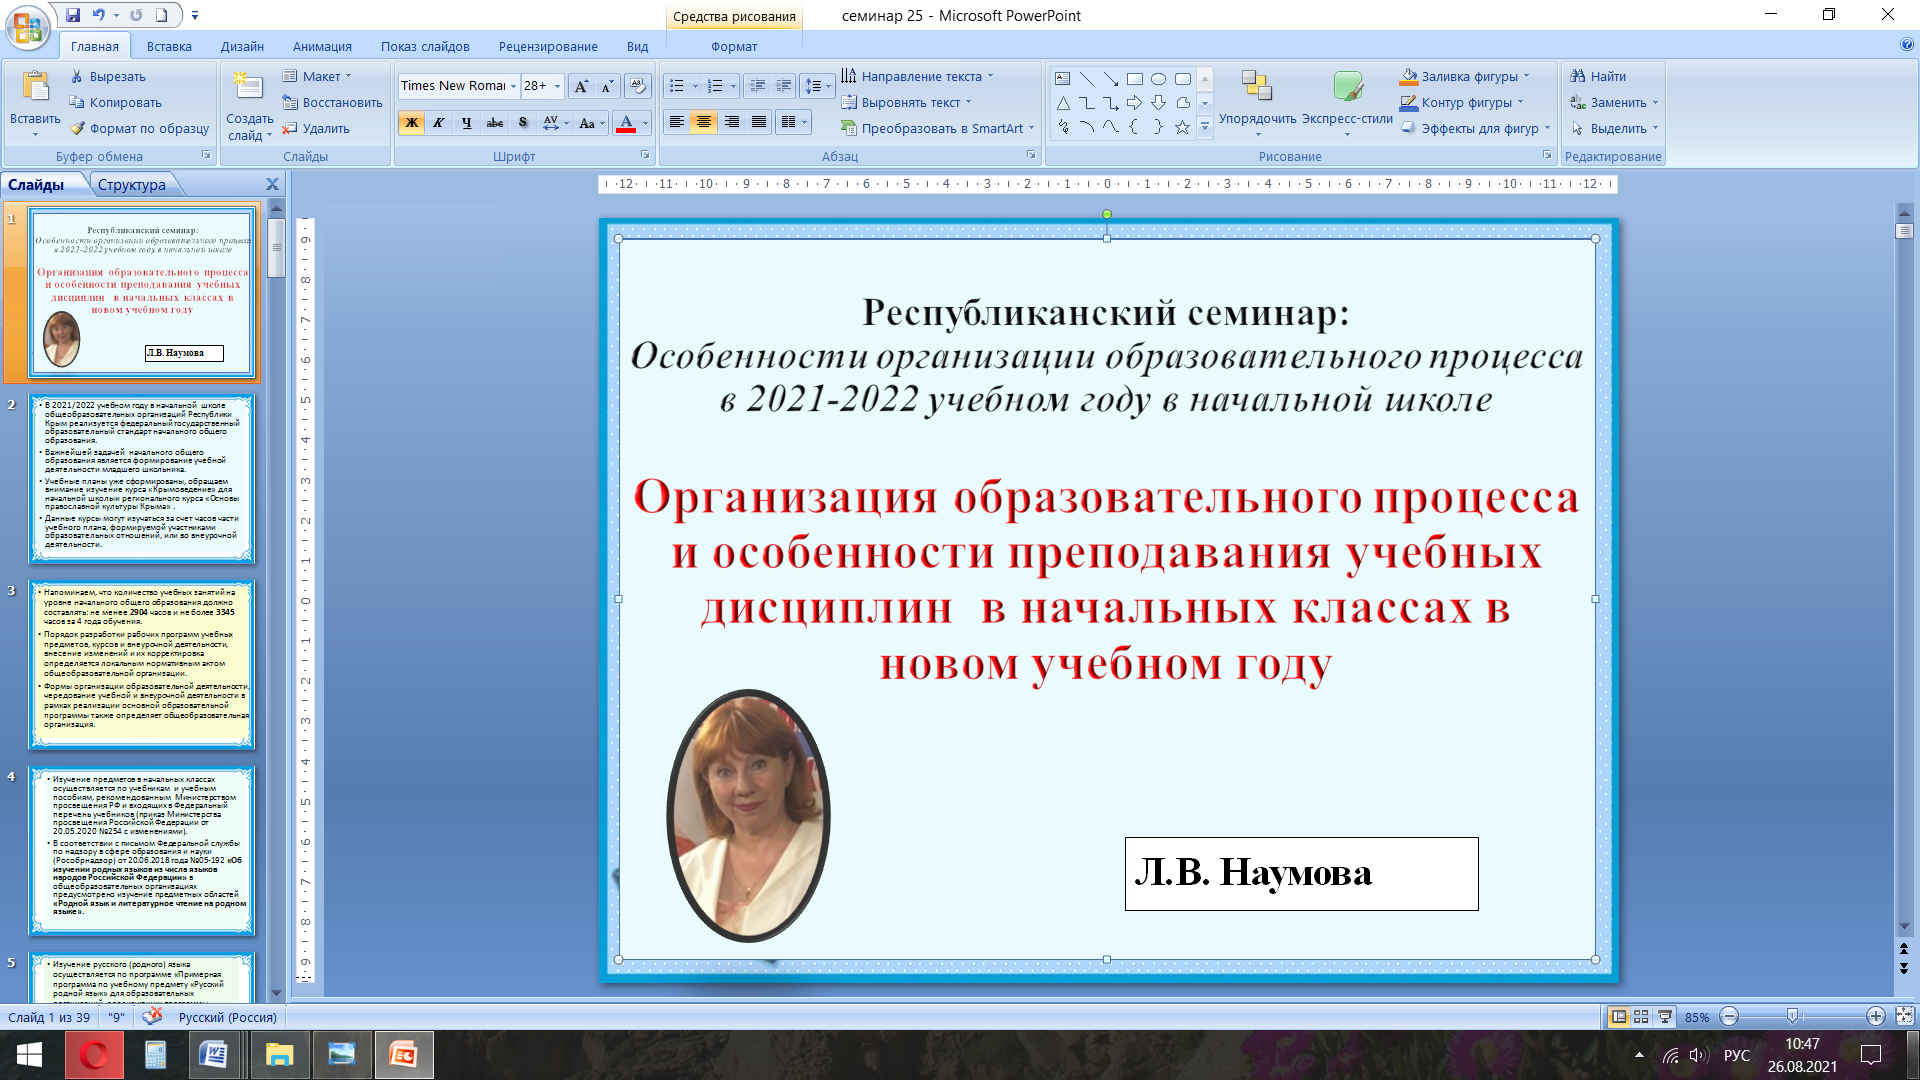1920x1080 pixels.
Task: Select the Isosceles Triangle shape
Action: tap(1063, 103)
